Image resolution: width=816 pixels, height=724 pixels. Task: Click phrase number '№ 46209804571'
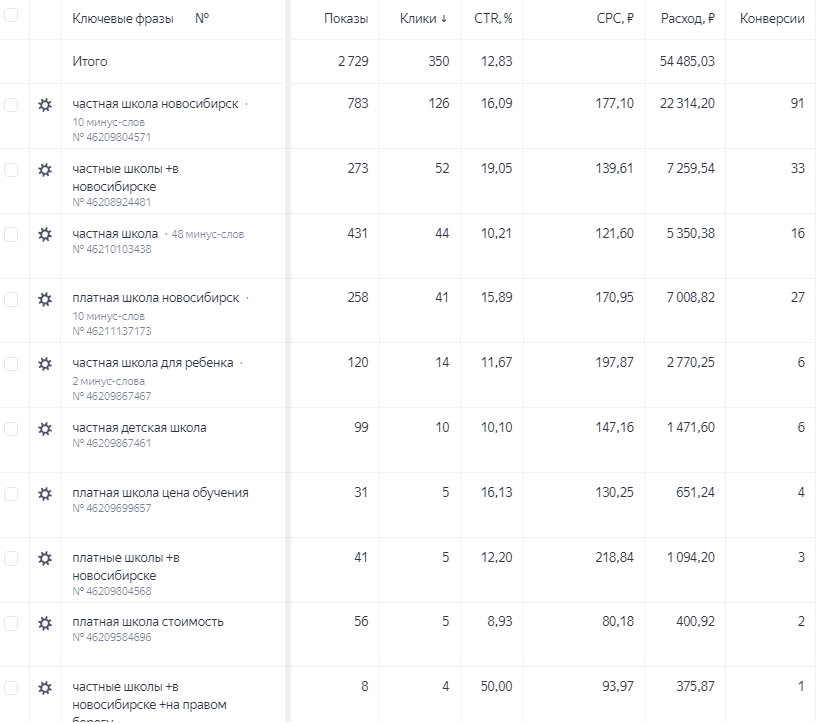point(111,137)
